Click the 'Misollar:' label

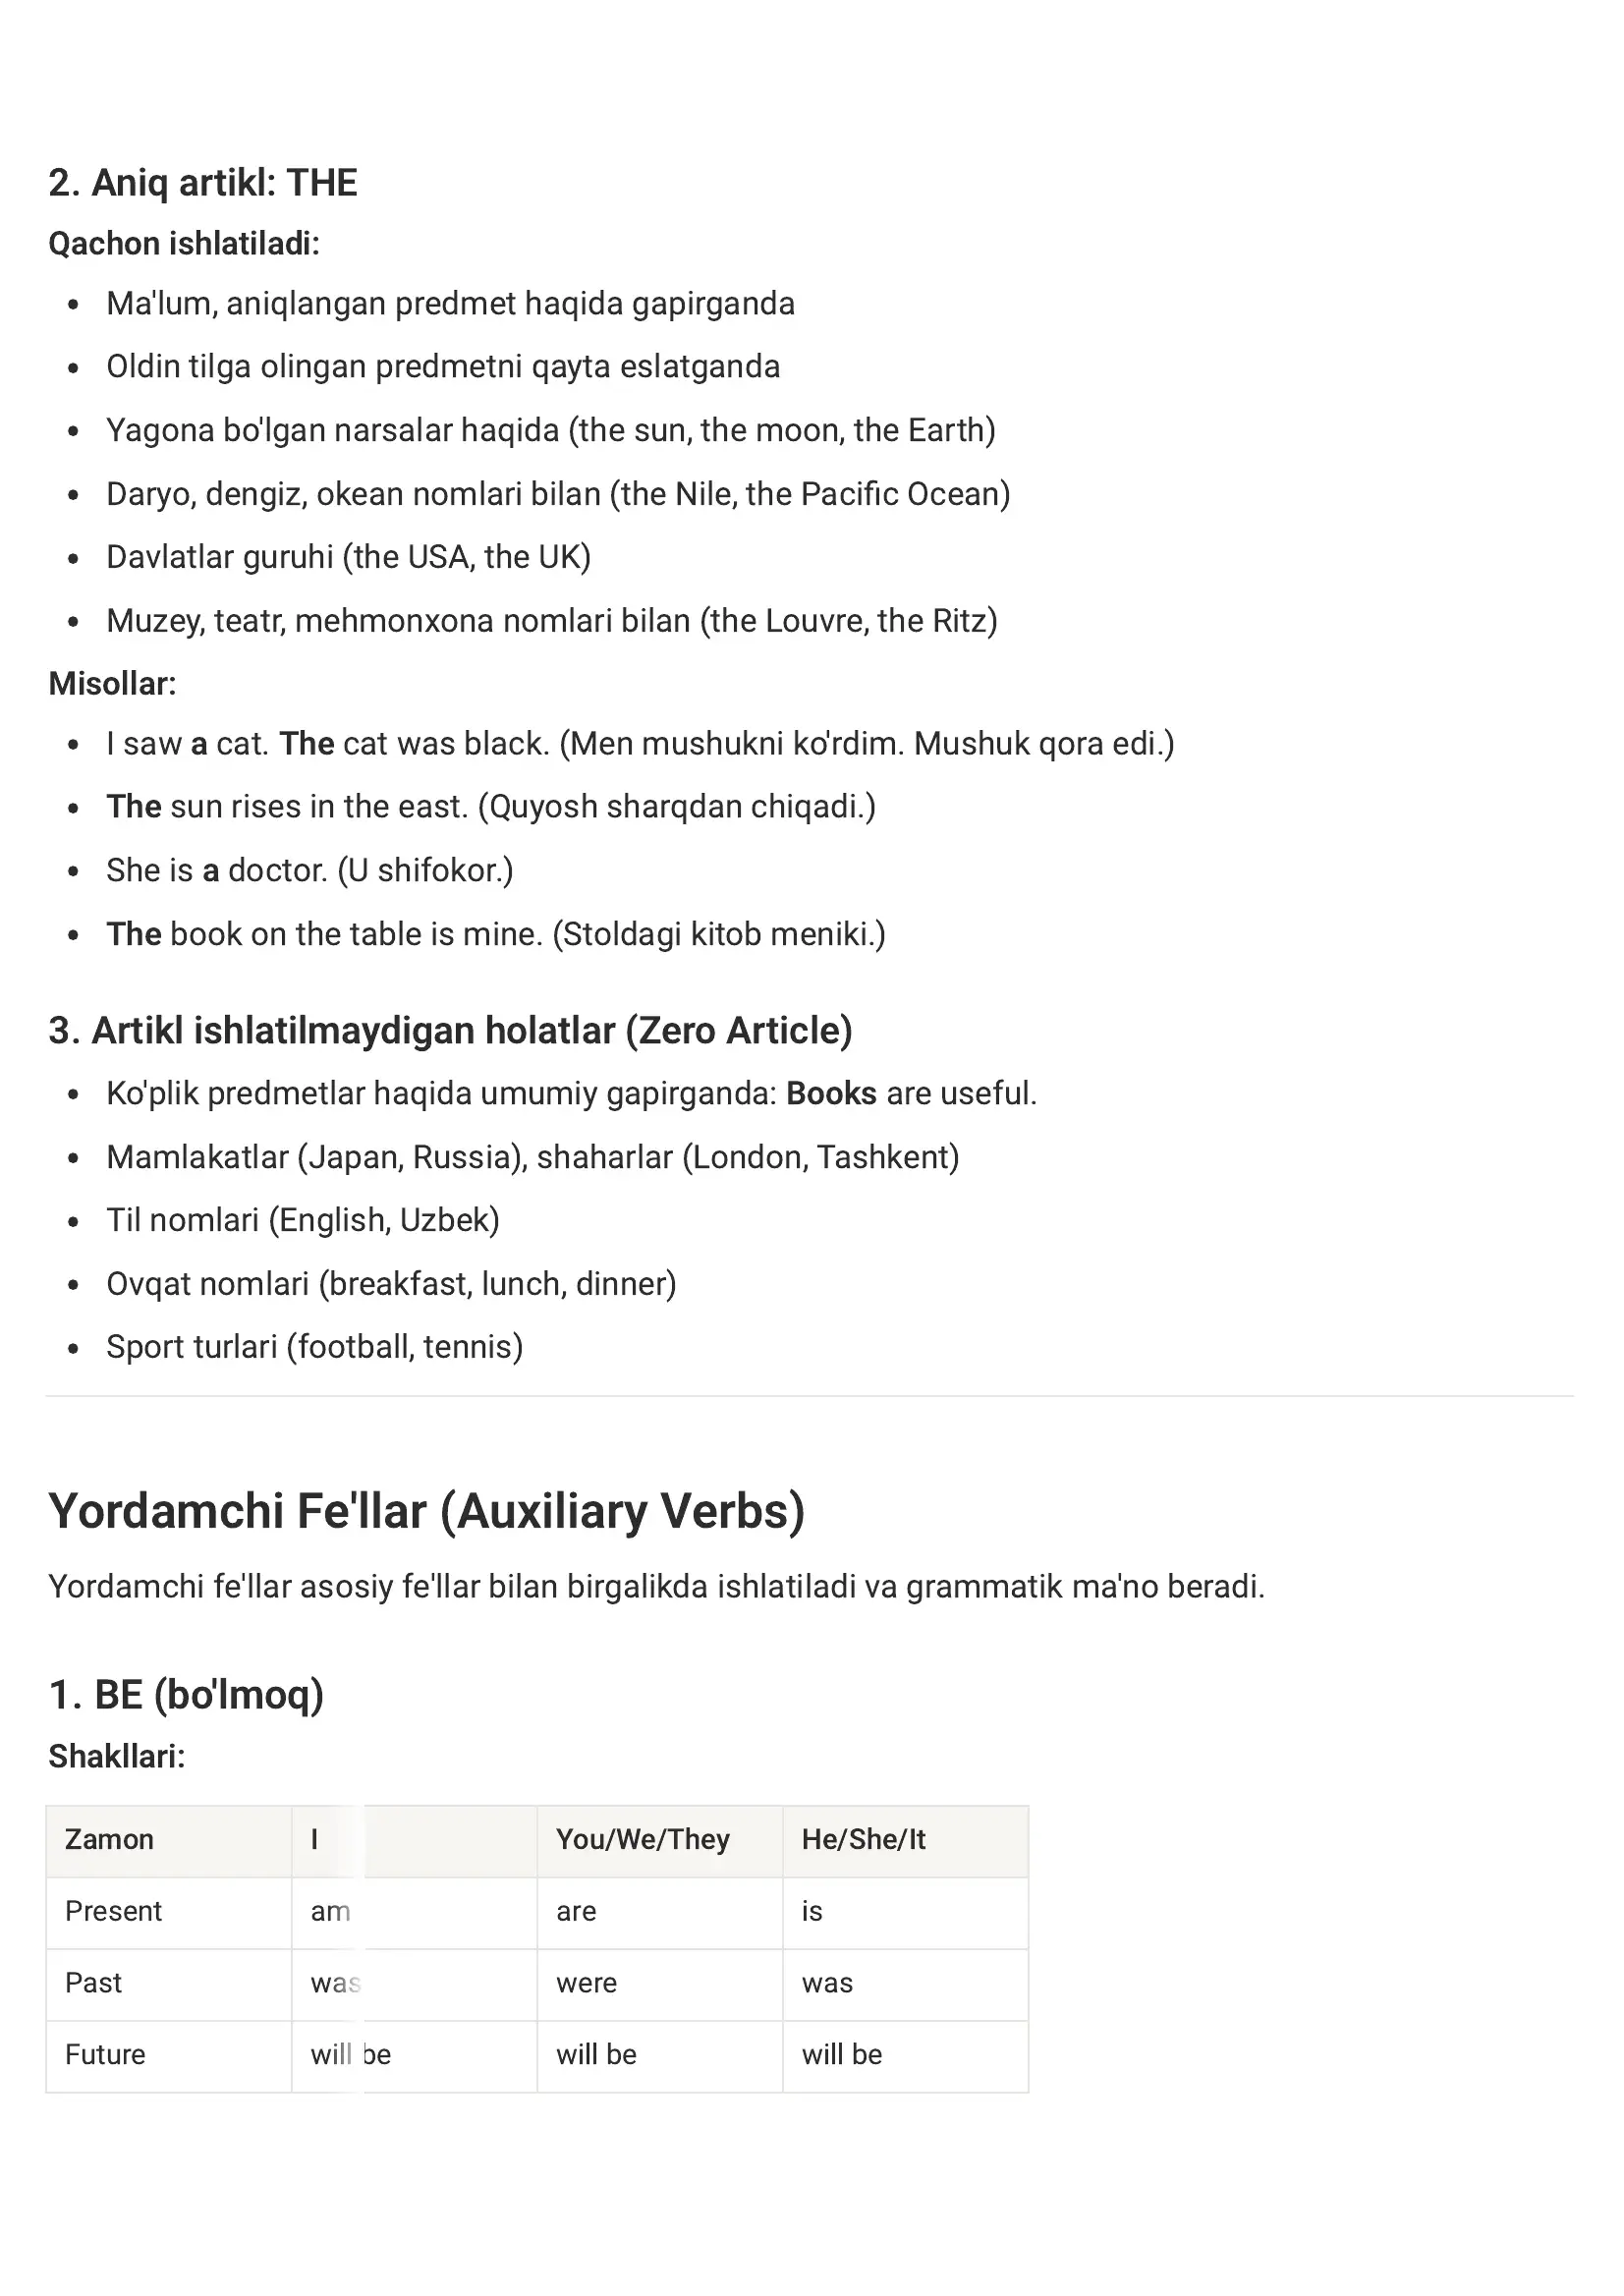[112, 684]
